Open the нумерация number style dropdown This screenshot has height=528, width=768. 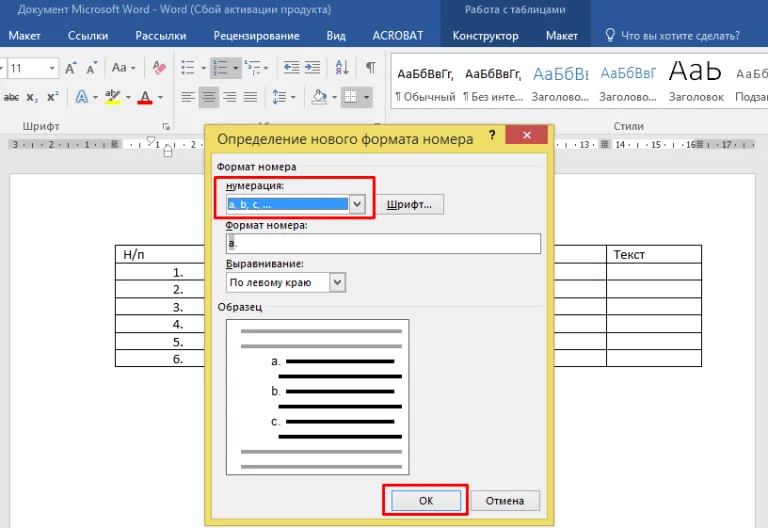[358, 204]
